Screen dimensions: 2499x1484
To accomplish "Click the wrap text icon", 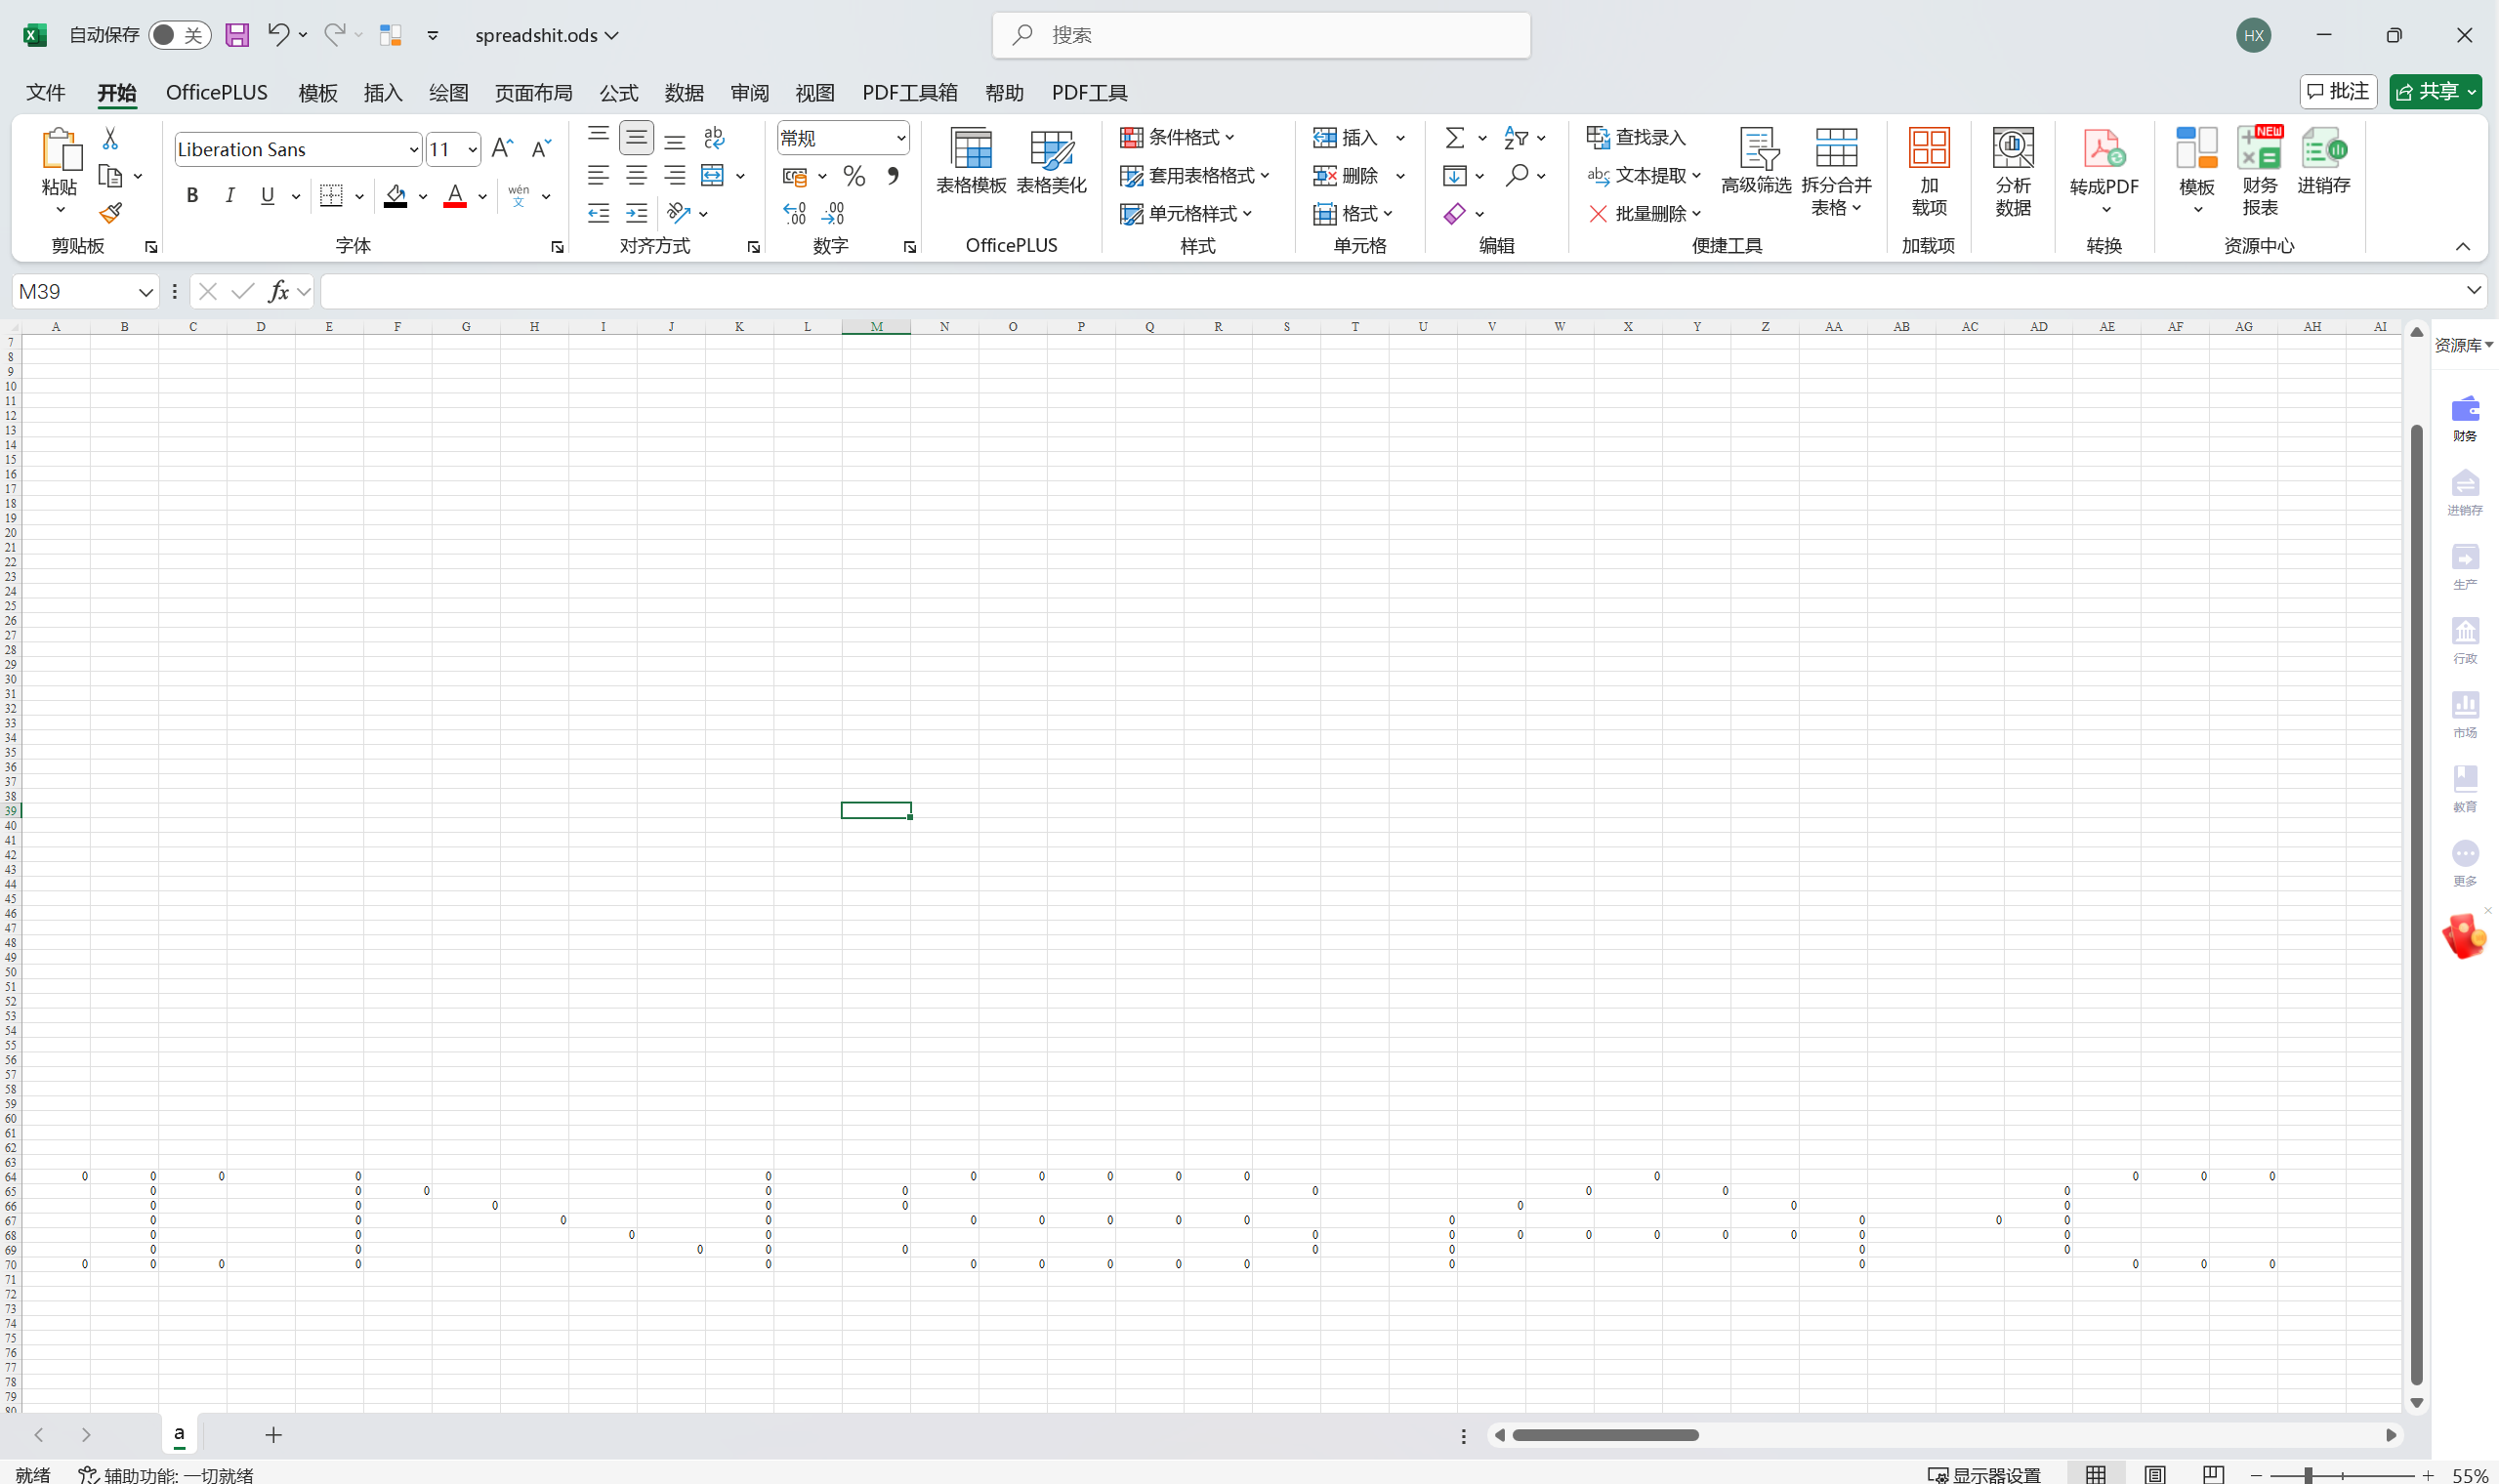I will tap(714, 138).
